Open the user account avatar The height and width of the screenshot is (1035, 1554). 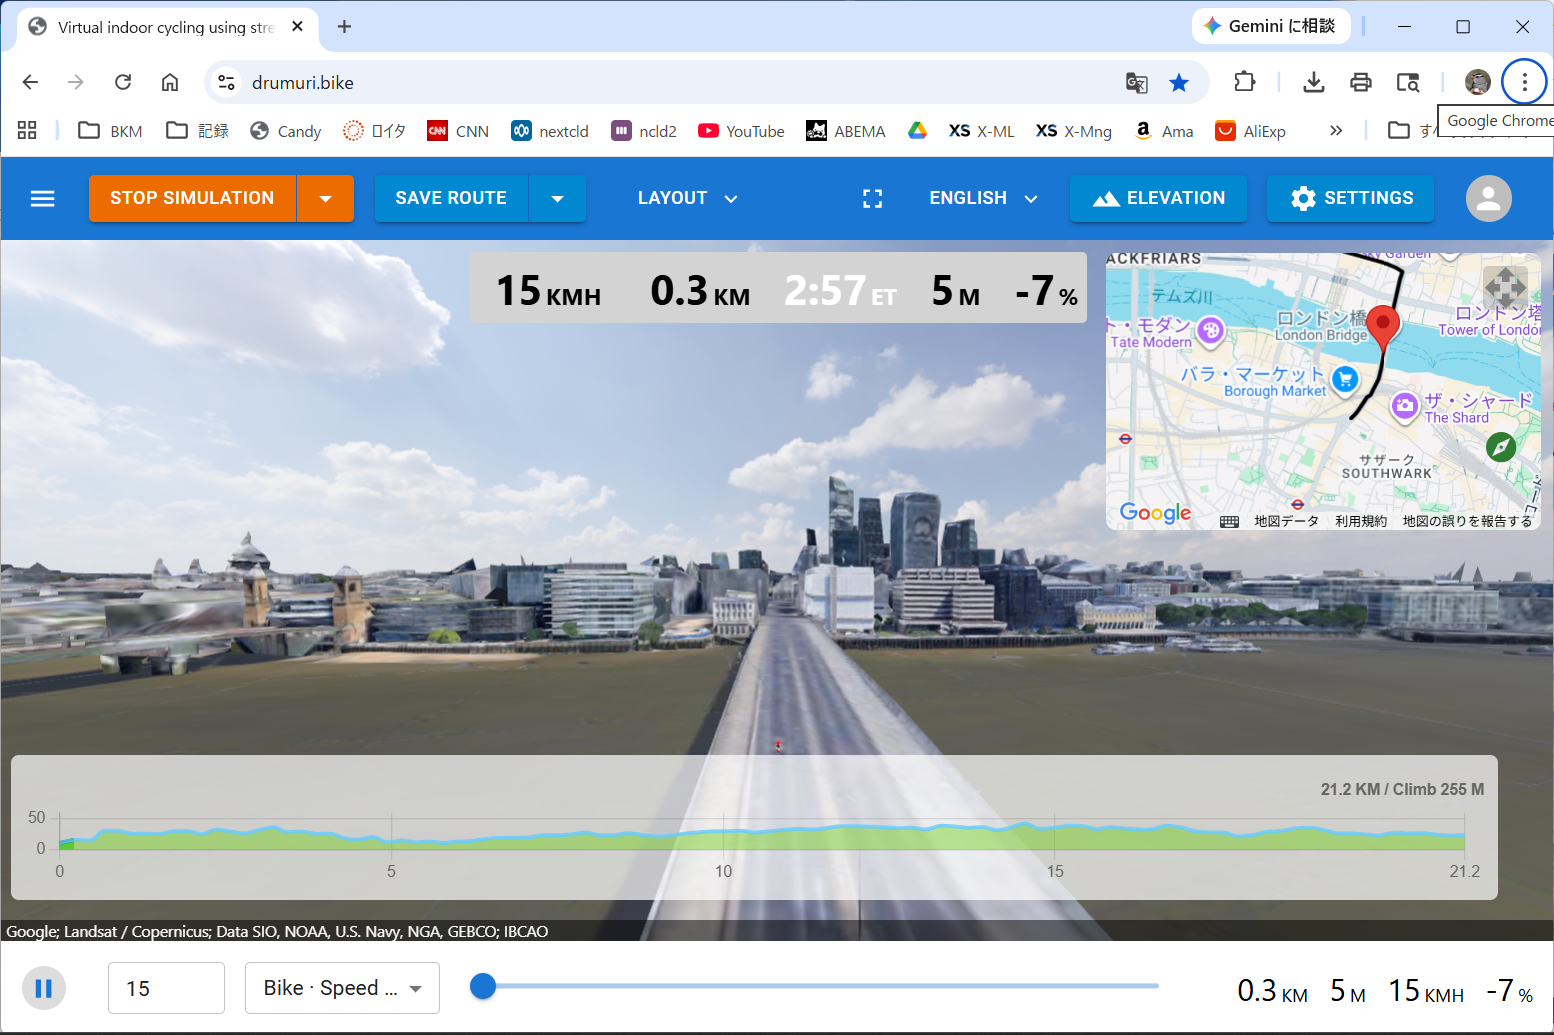(x=1488, y=198)
